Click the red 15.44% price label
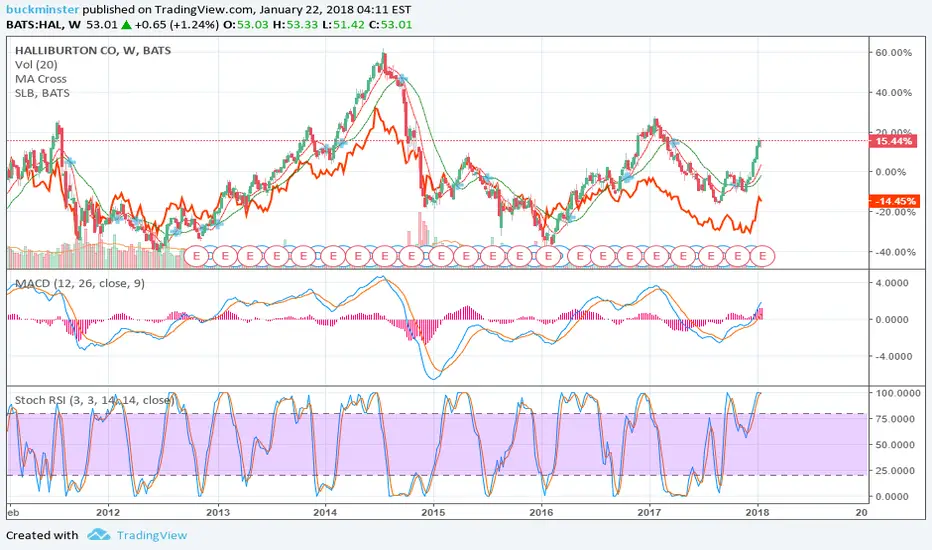 893,141
